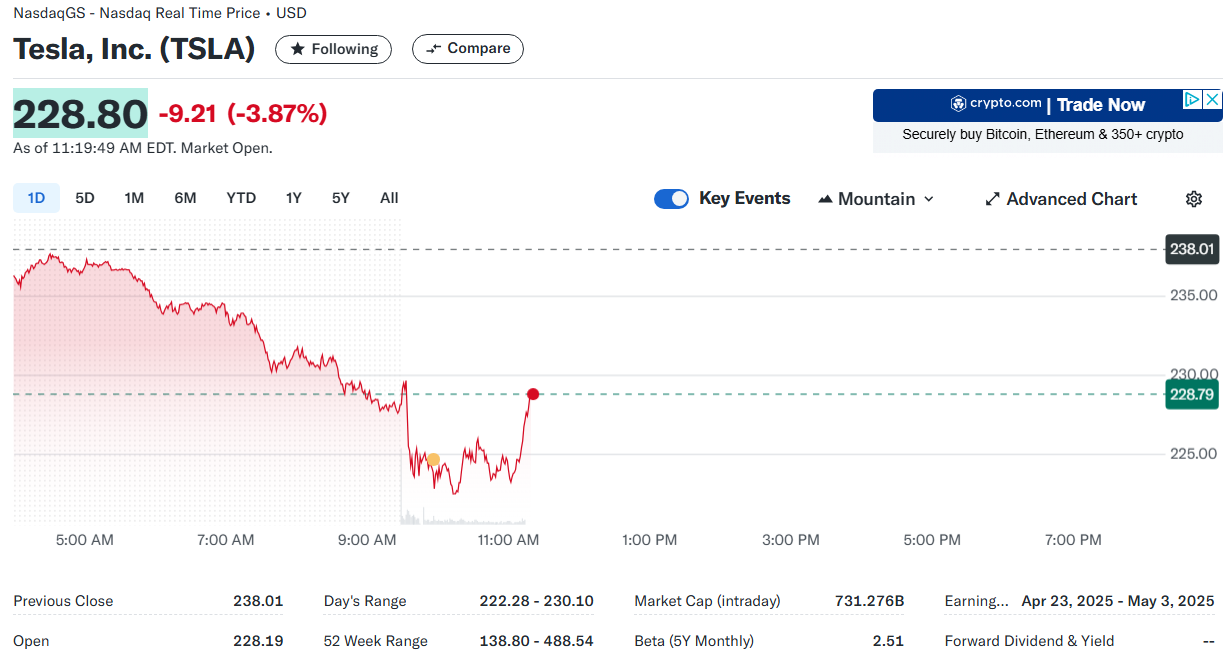This screenshot has width=1232, height=653.
Task: Click the 228.80 current stock price
Action: (80, 113)
